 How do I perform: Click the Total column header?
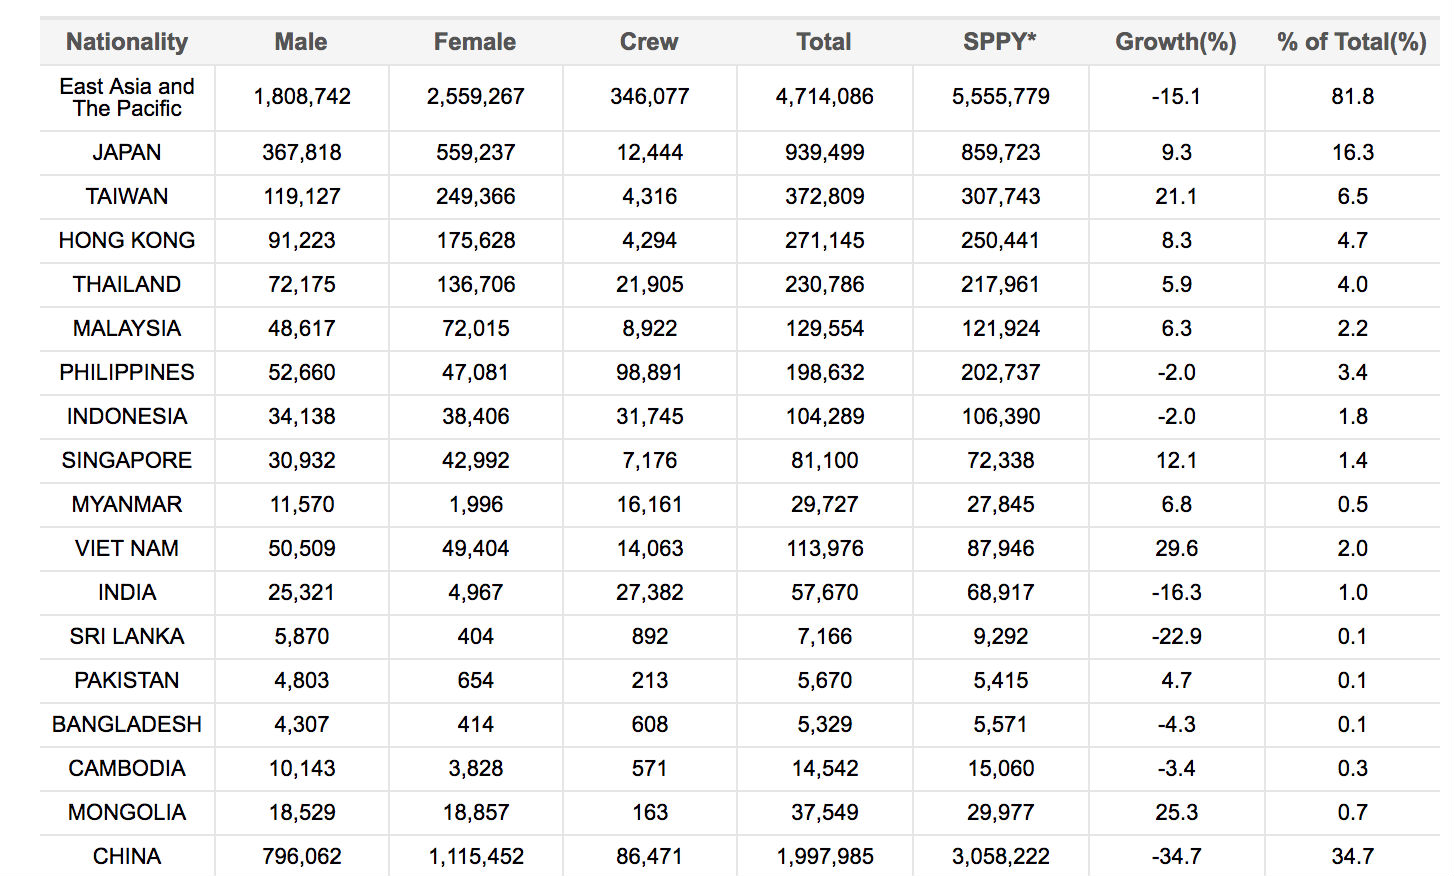[824, 42]
